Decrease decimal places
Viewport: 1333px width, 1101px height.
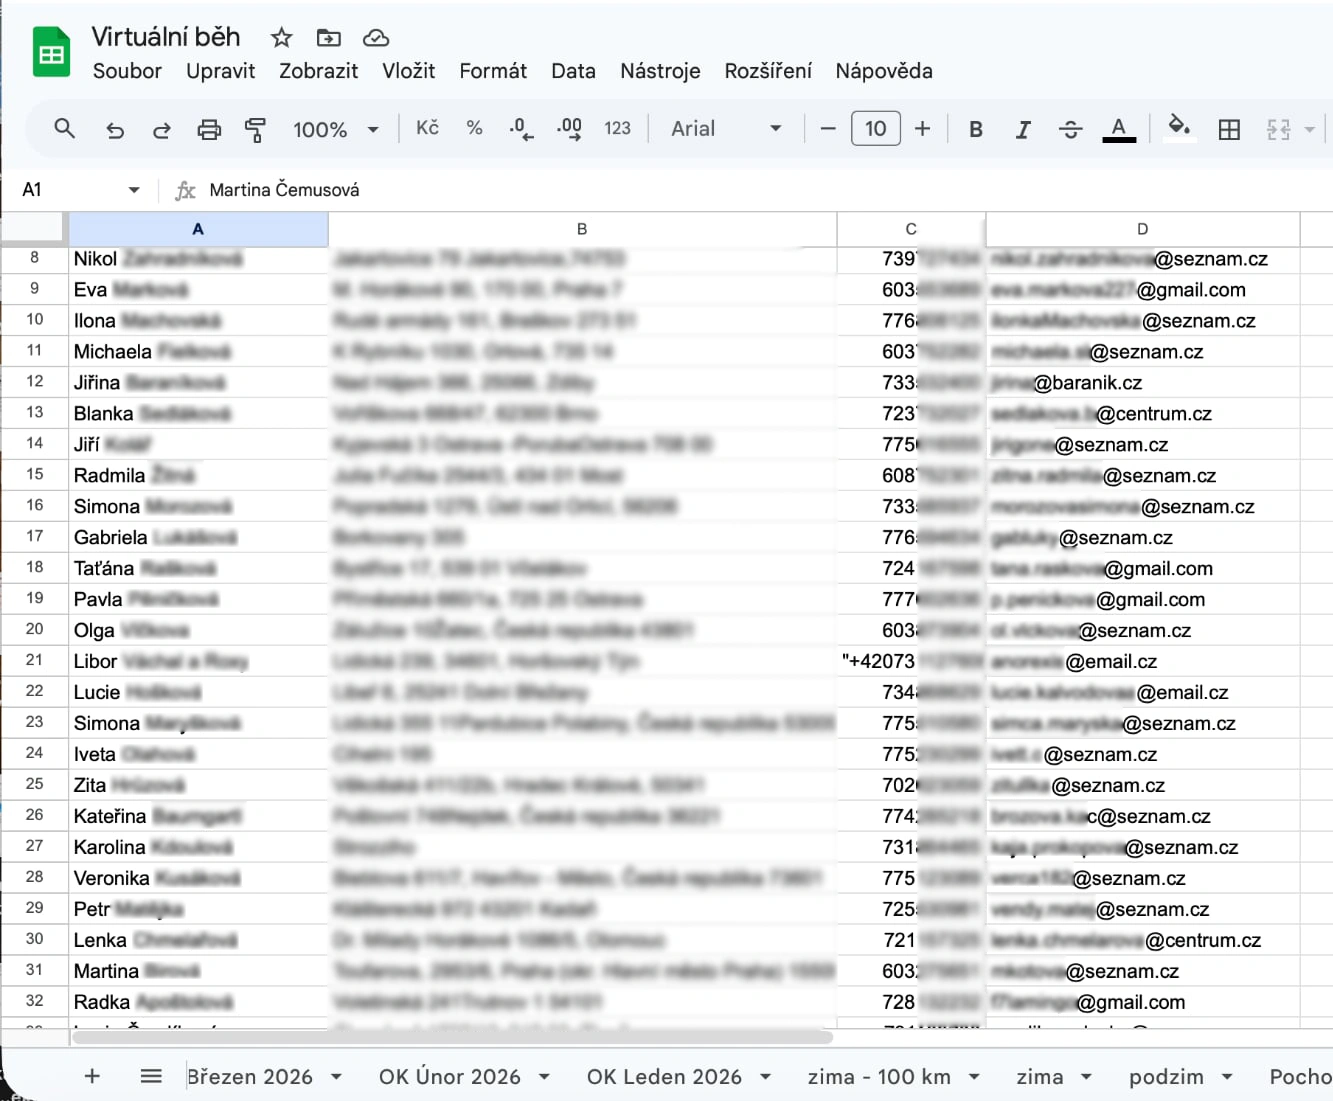click(521, 128)
